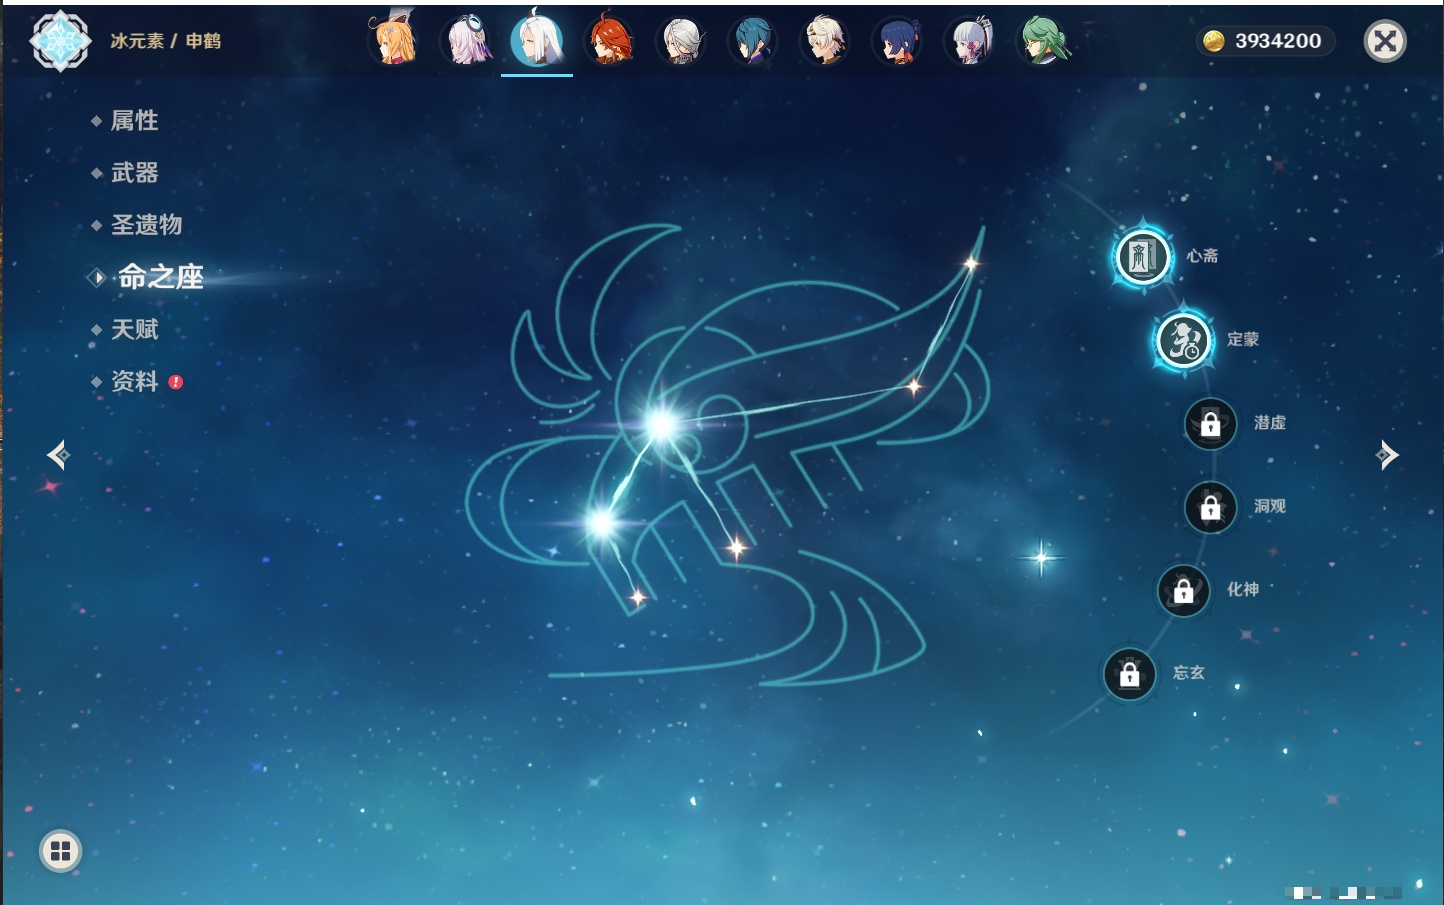
Task: Click the locked node icon beside 忘玄
Action: 1129,674
